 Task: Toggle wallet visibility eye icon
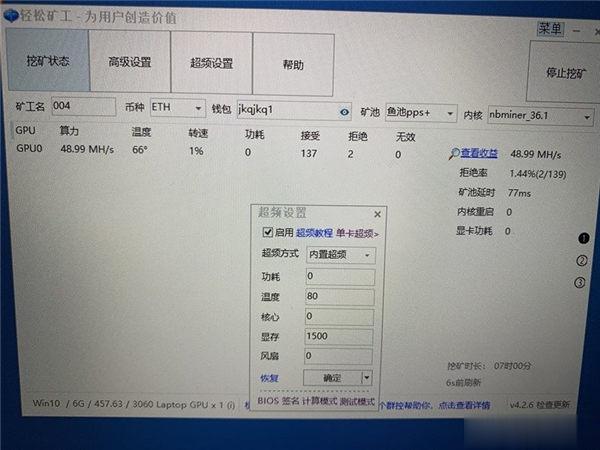click(x=344, y=112)
